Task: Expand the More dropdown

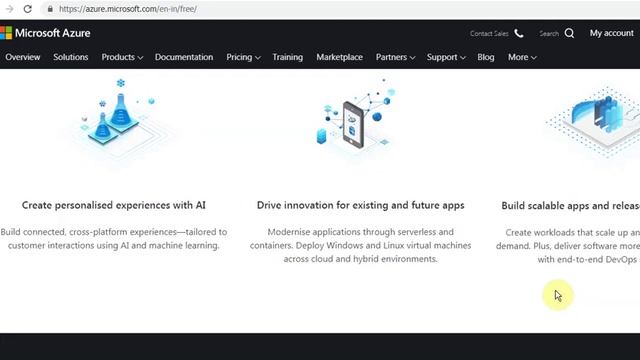Action: click(522, 57)
